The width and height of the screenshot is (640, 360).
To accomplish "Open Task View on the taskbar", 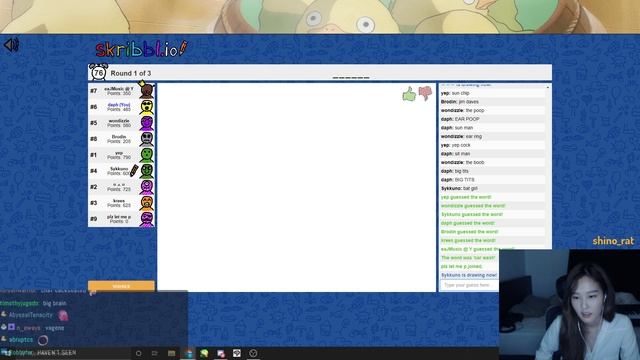I will tap(155, 353).
